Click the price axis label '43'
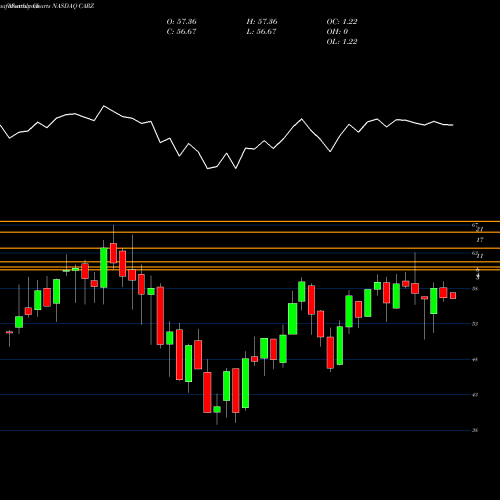The width and height of the screenshot is (500, 500). [x=475, y=395]
